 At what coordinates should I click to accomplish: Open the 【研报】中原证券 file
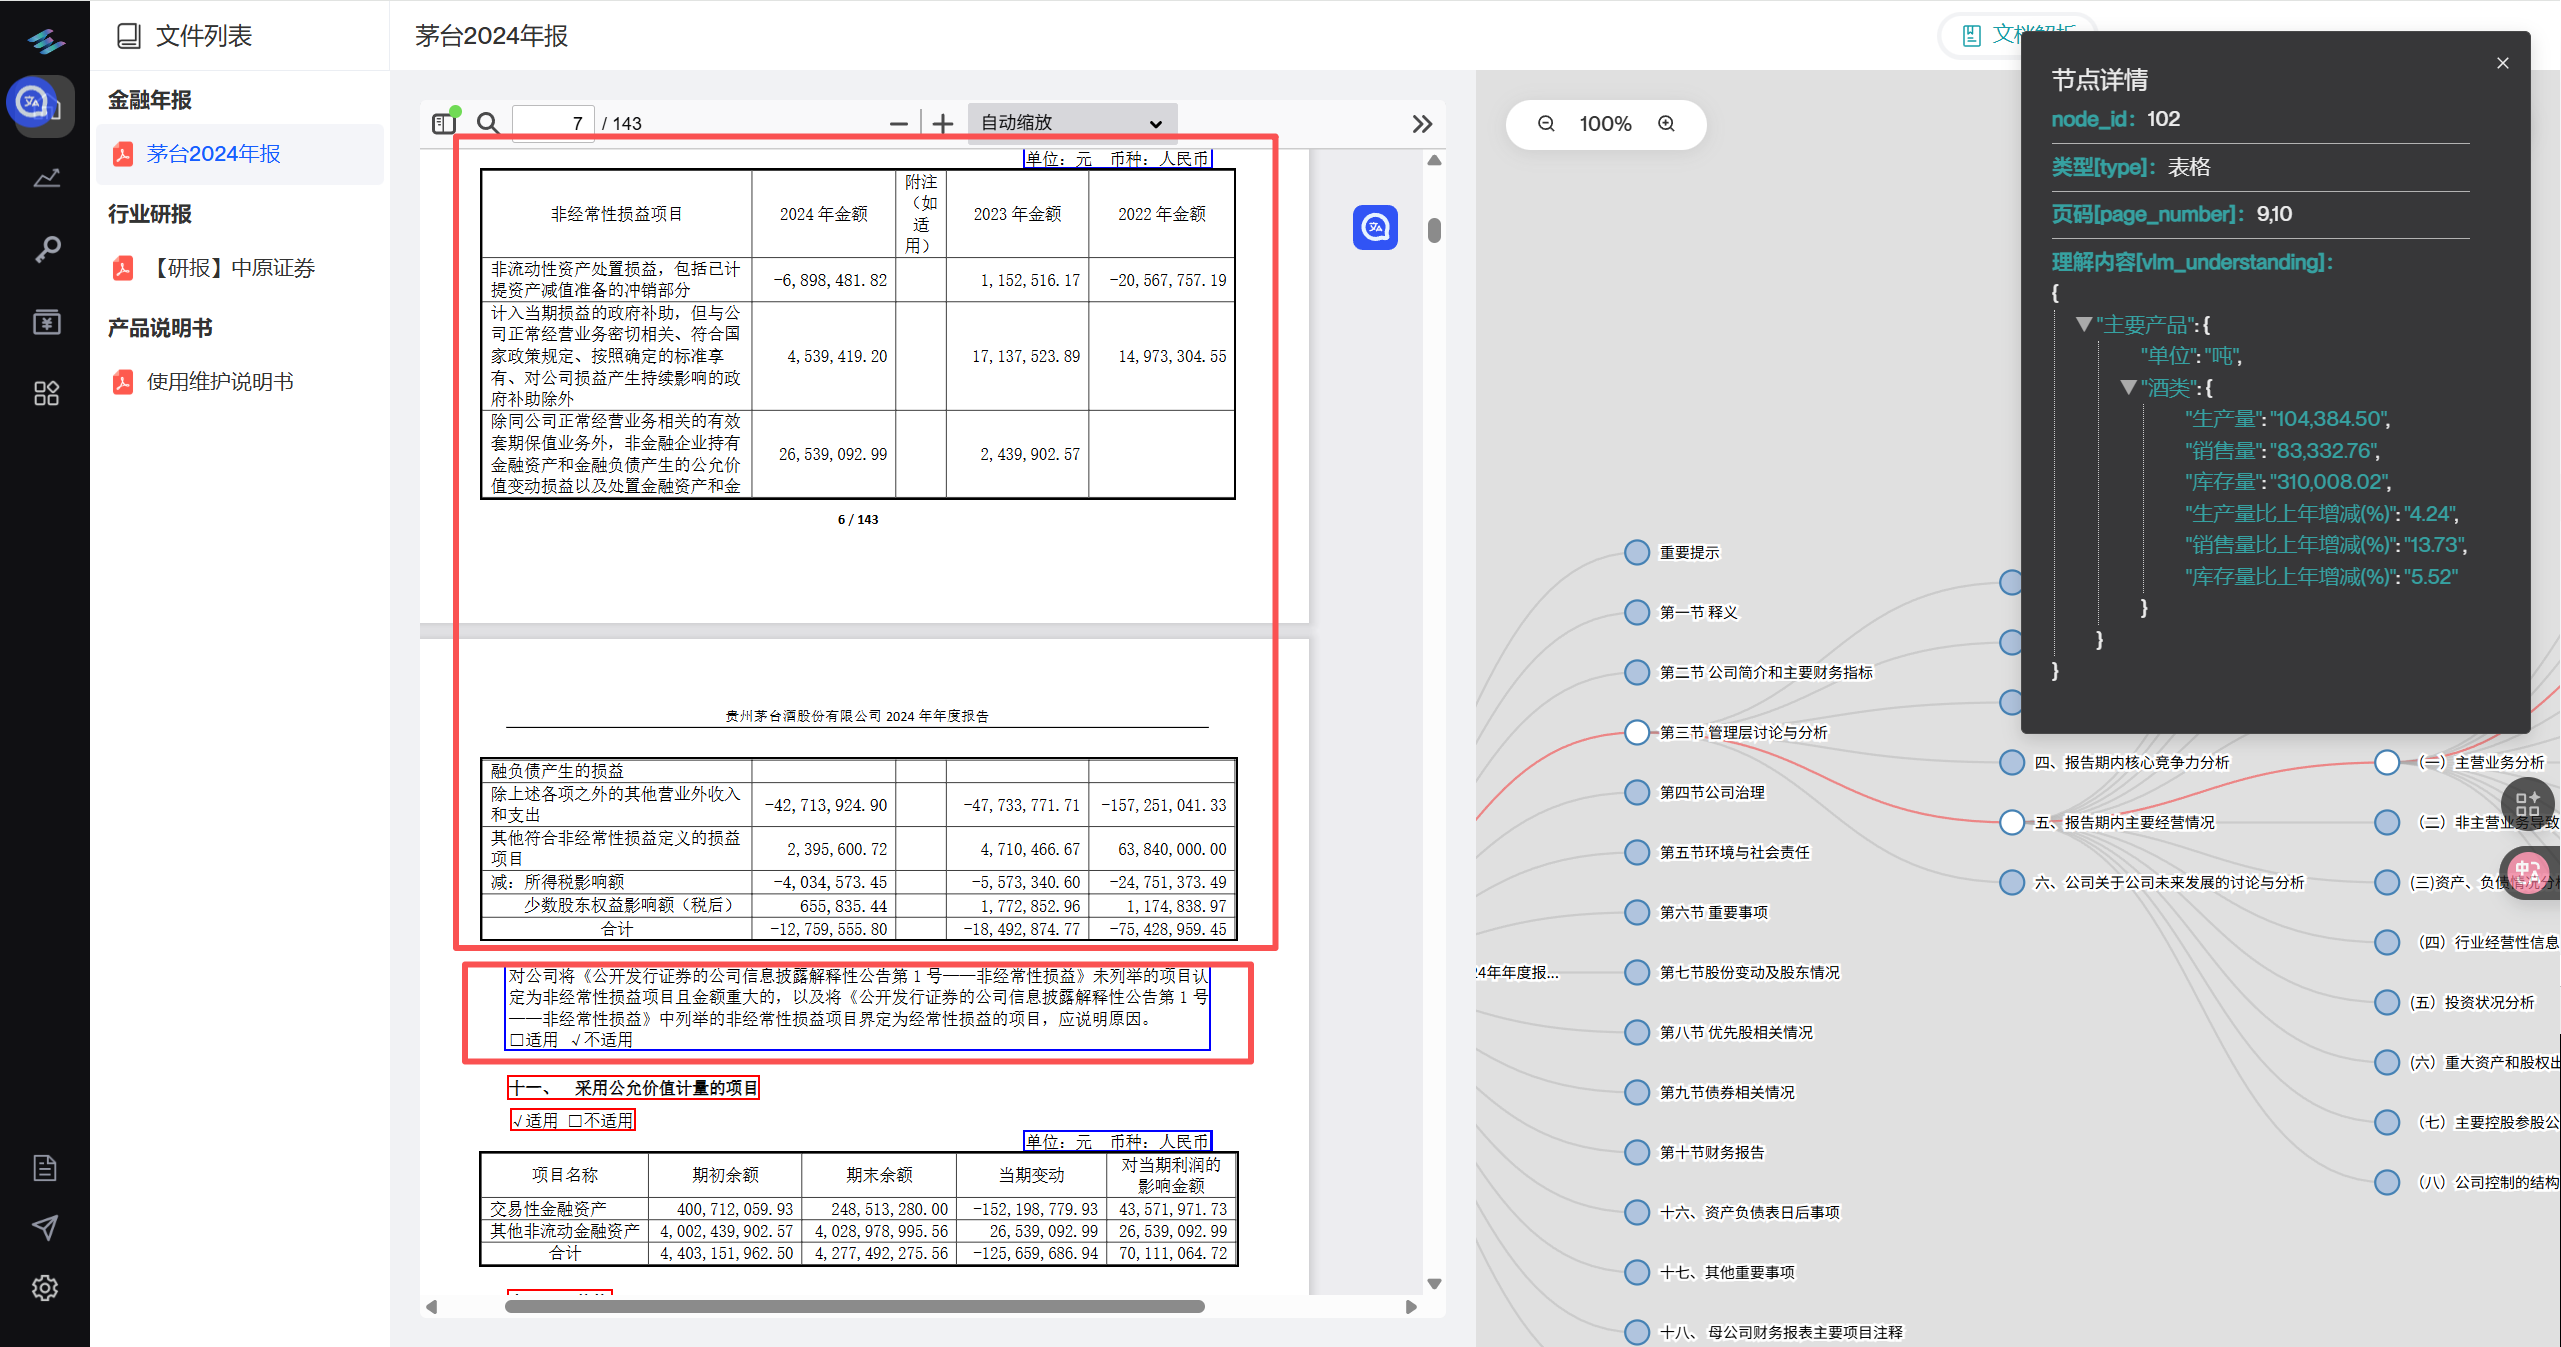pyautogui.click(x=240, y=268)
